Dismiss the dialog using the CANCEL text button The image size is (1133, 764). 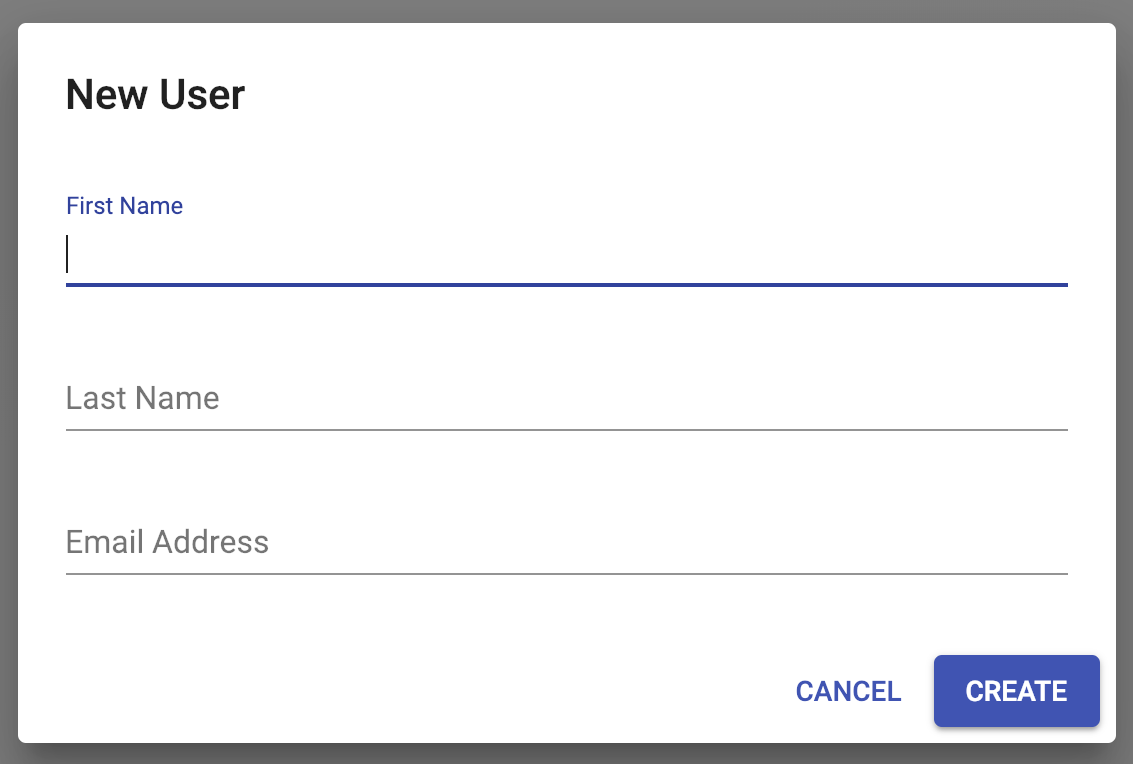848,691
